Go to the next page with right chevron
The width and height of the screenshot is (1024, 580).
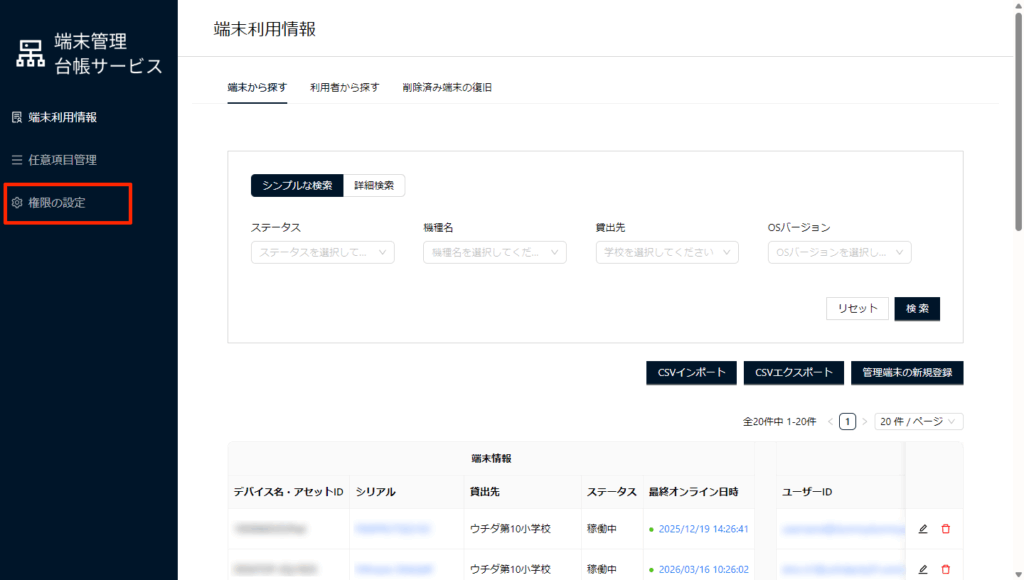tap(865, 422)
